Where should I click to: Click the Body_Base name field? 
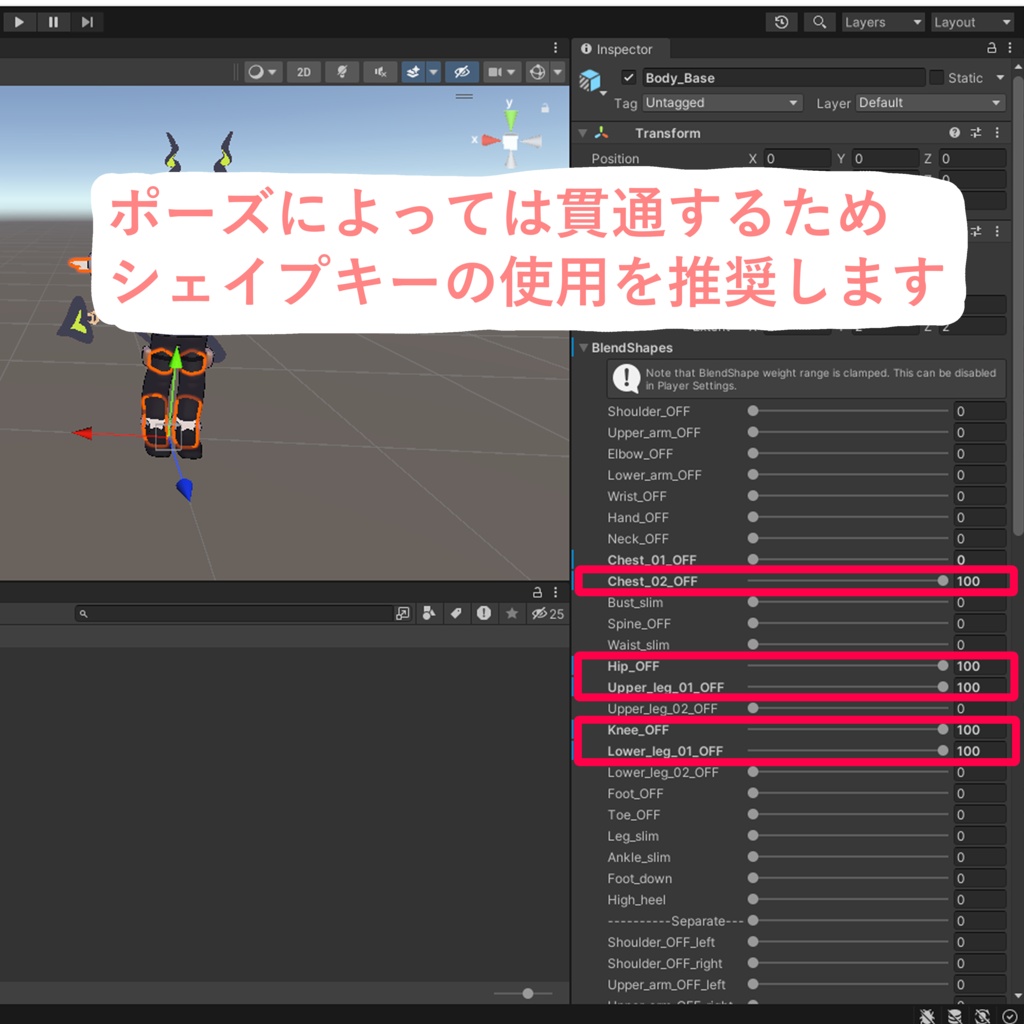pyautogui.click(x=783, y=78)
